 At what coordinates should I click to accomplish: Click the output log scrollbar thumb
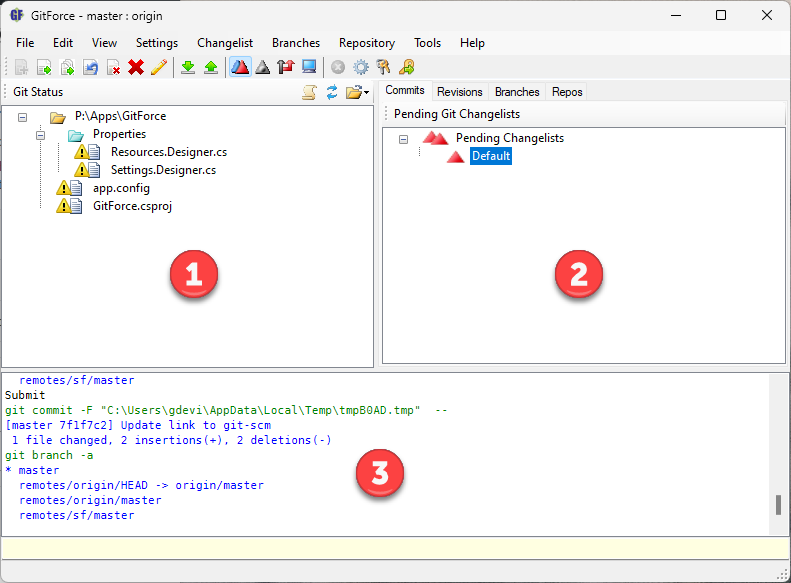pyautogui.click(x=778, y=505)
